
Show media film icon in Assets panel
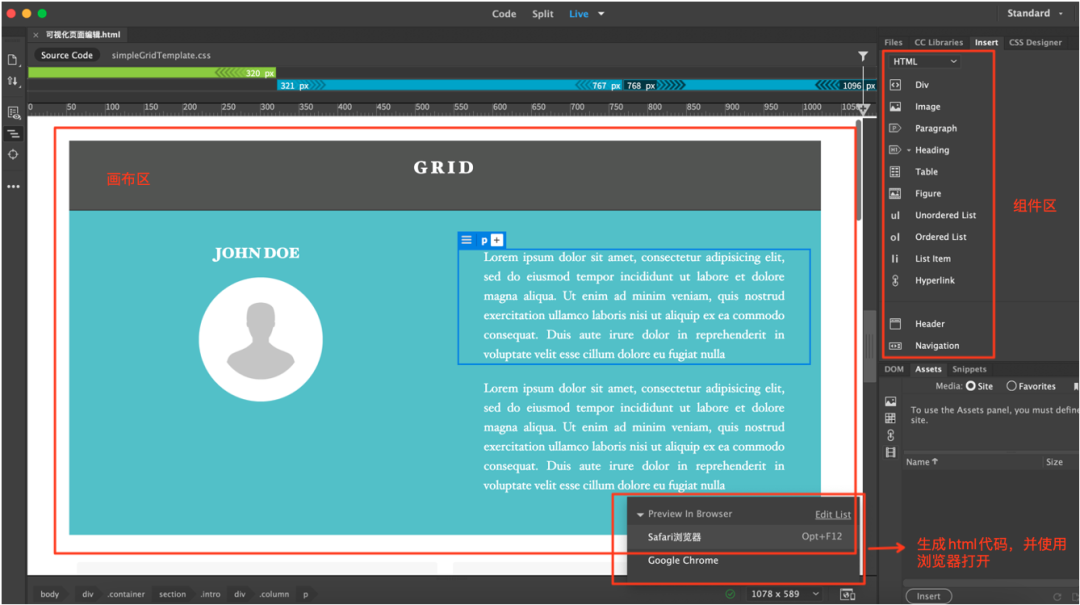[x=891, y=453]
